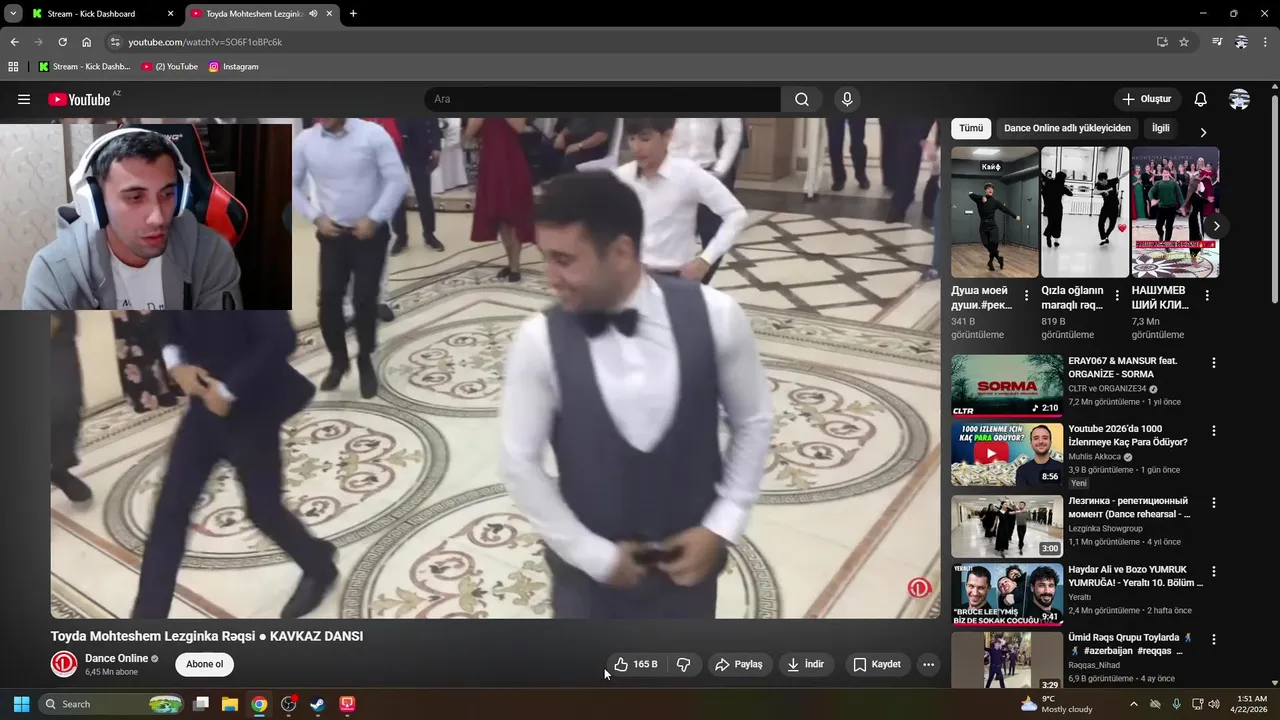Open Steam from taskbar
The image size is (1280, 720).
[317, 704]
